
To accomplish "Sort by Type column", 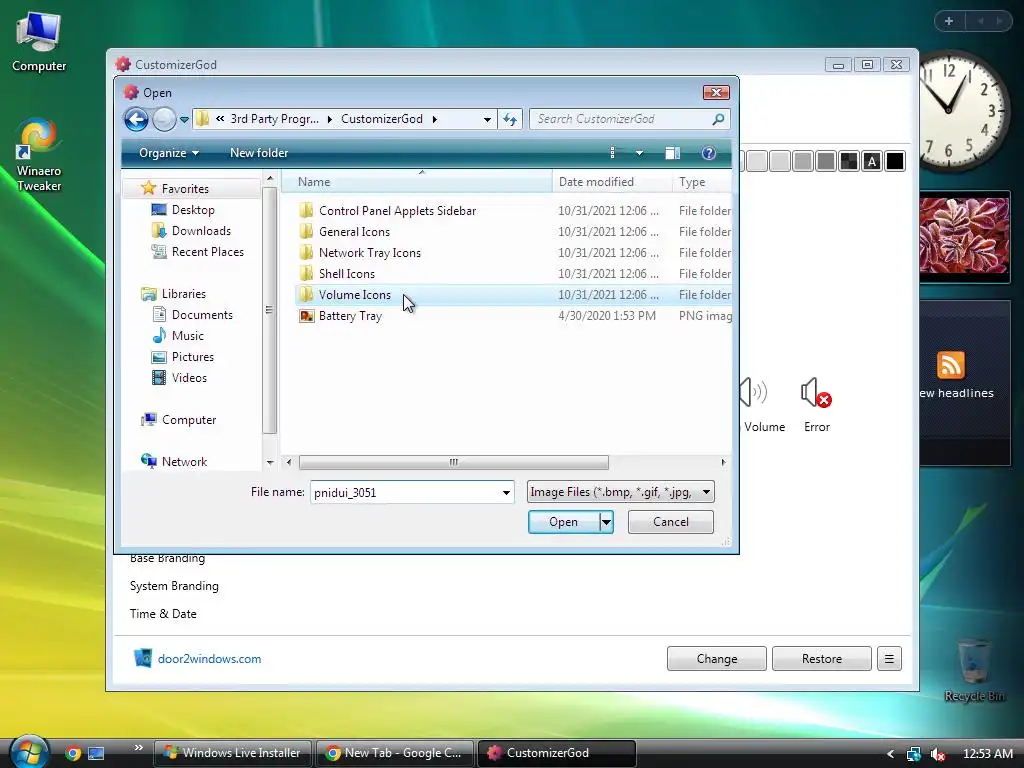I will (x=702, y=182).
